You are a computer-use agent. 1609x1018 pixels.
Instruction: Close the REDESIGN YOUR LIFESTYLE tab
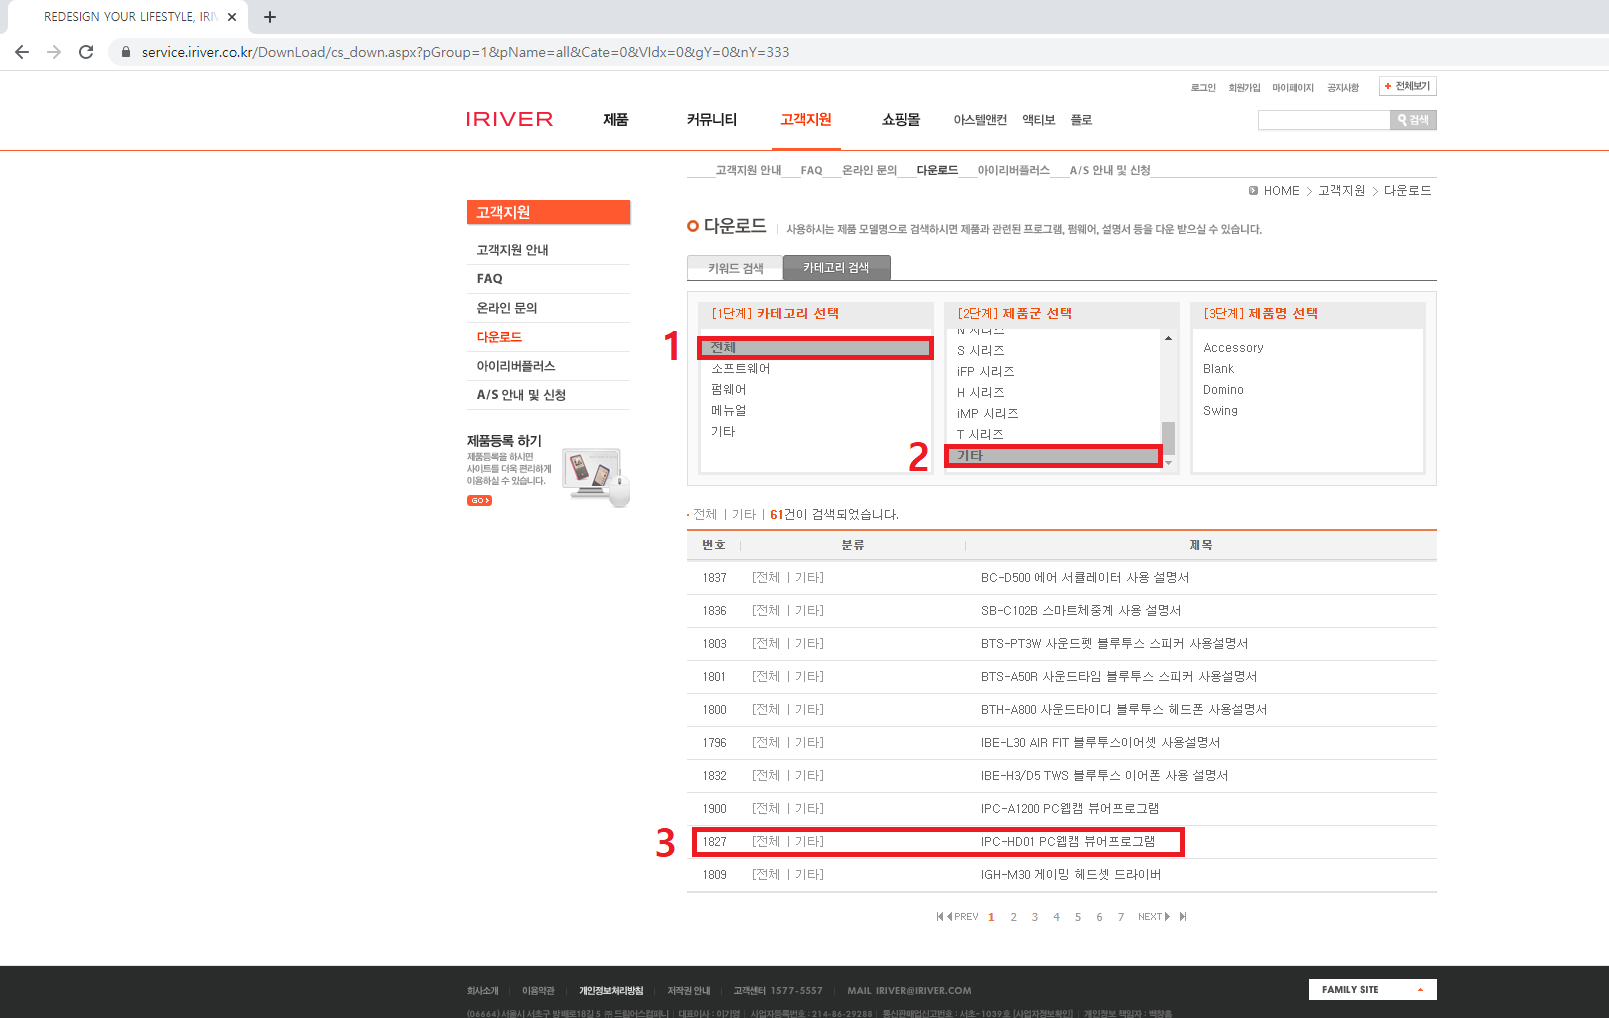pyautogui.click(x=232, y=17)
